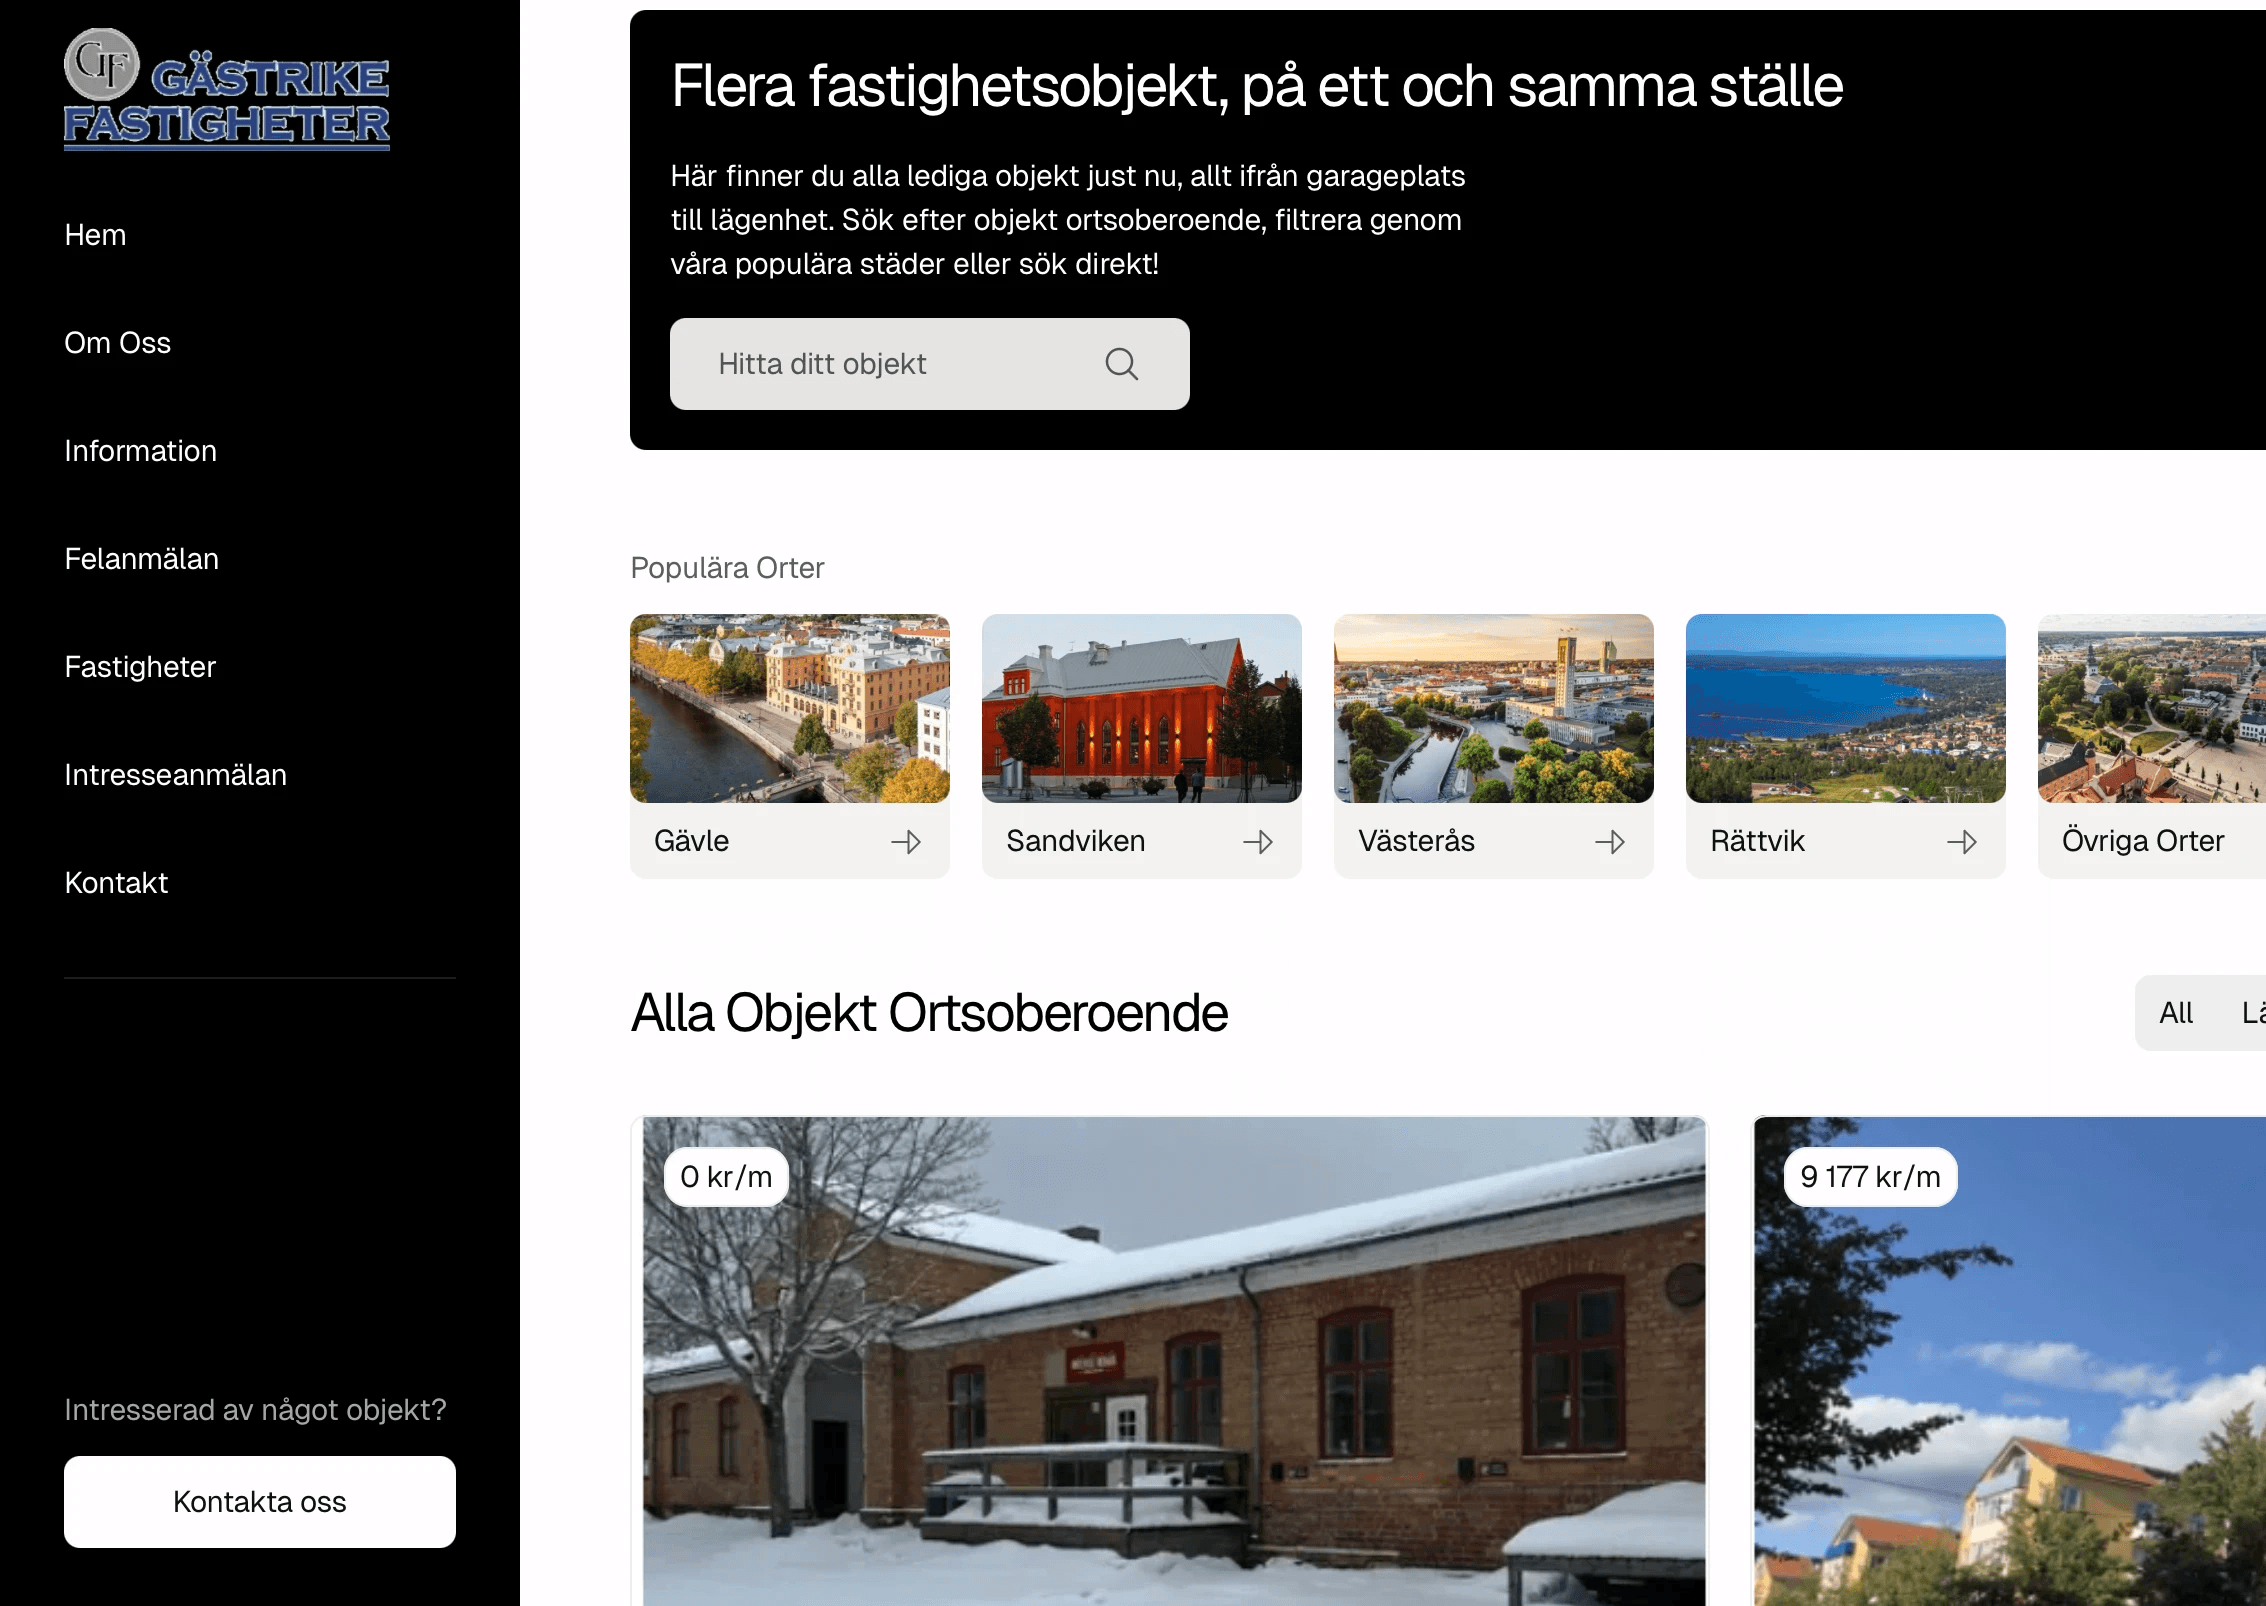Click the arrow icon on Västerås card
The image size is (2266, 1606).
pyautogui.click(x=1610, y=842)
